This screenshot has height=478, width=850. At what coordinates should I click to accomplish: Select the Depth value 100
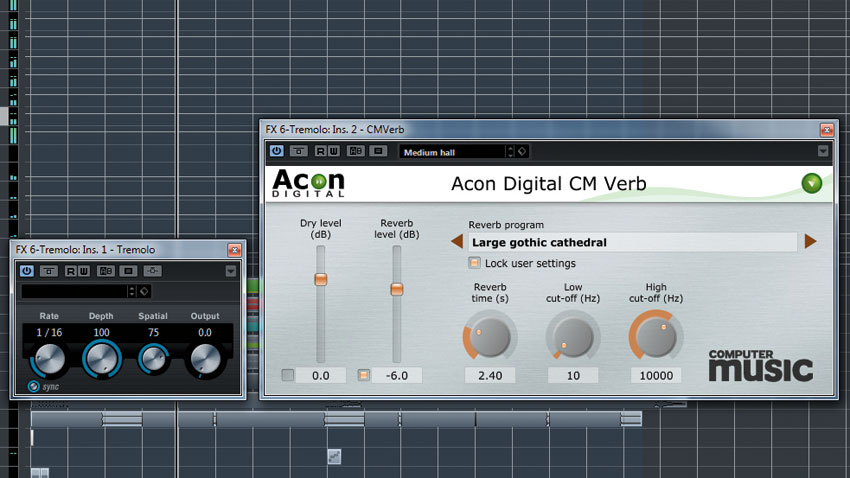(101, 332)
